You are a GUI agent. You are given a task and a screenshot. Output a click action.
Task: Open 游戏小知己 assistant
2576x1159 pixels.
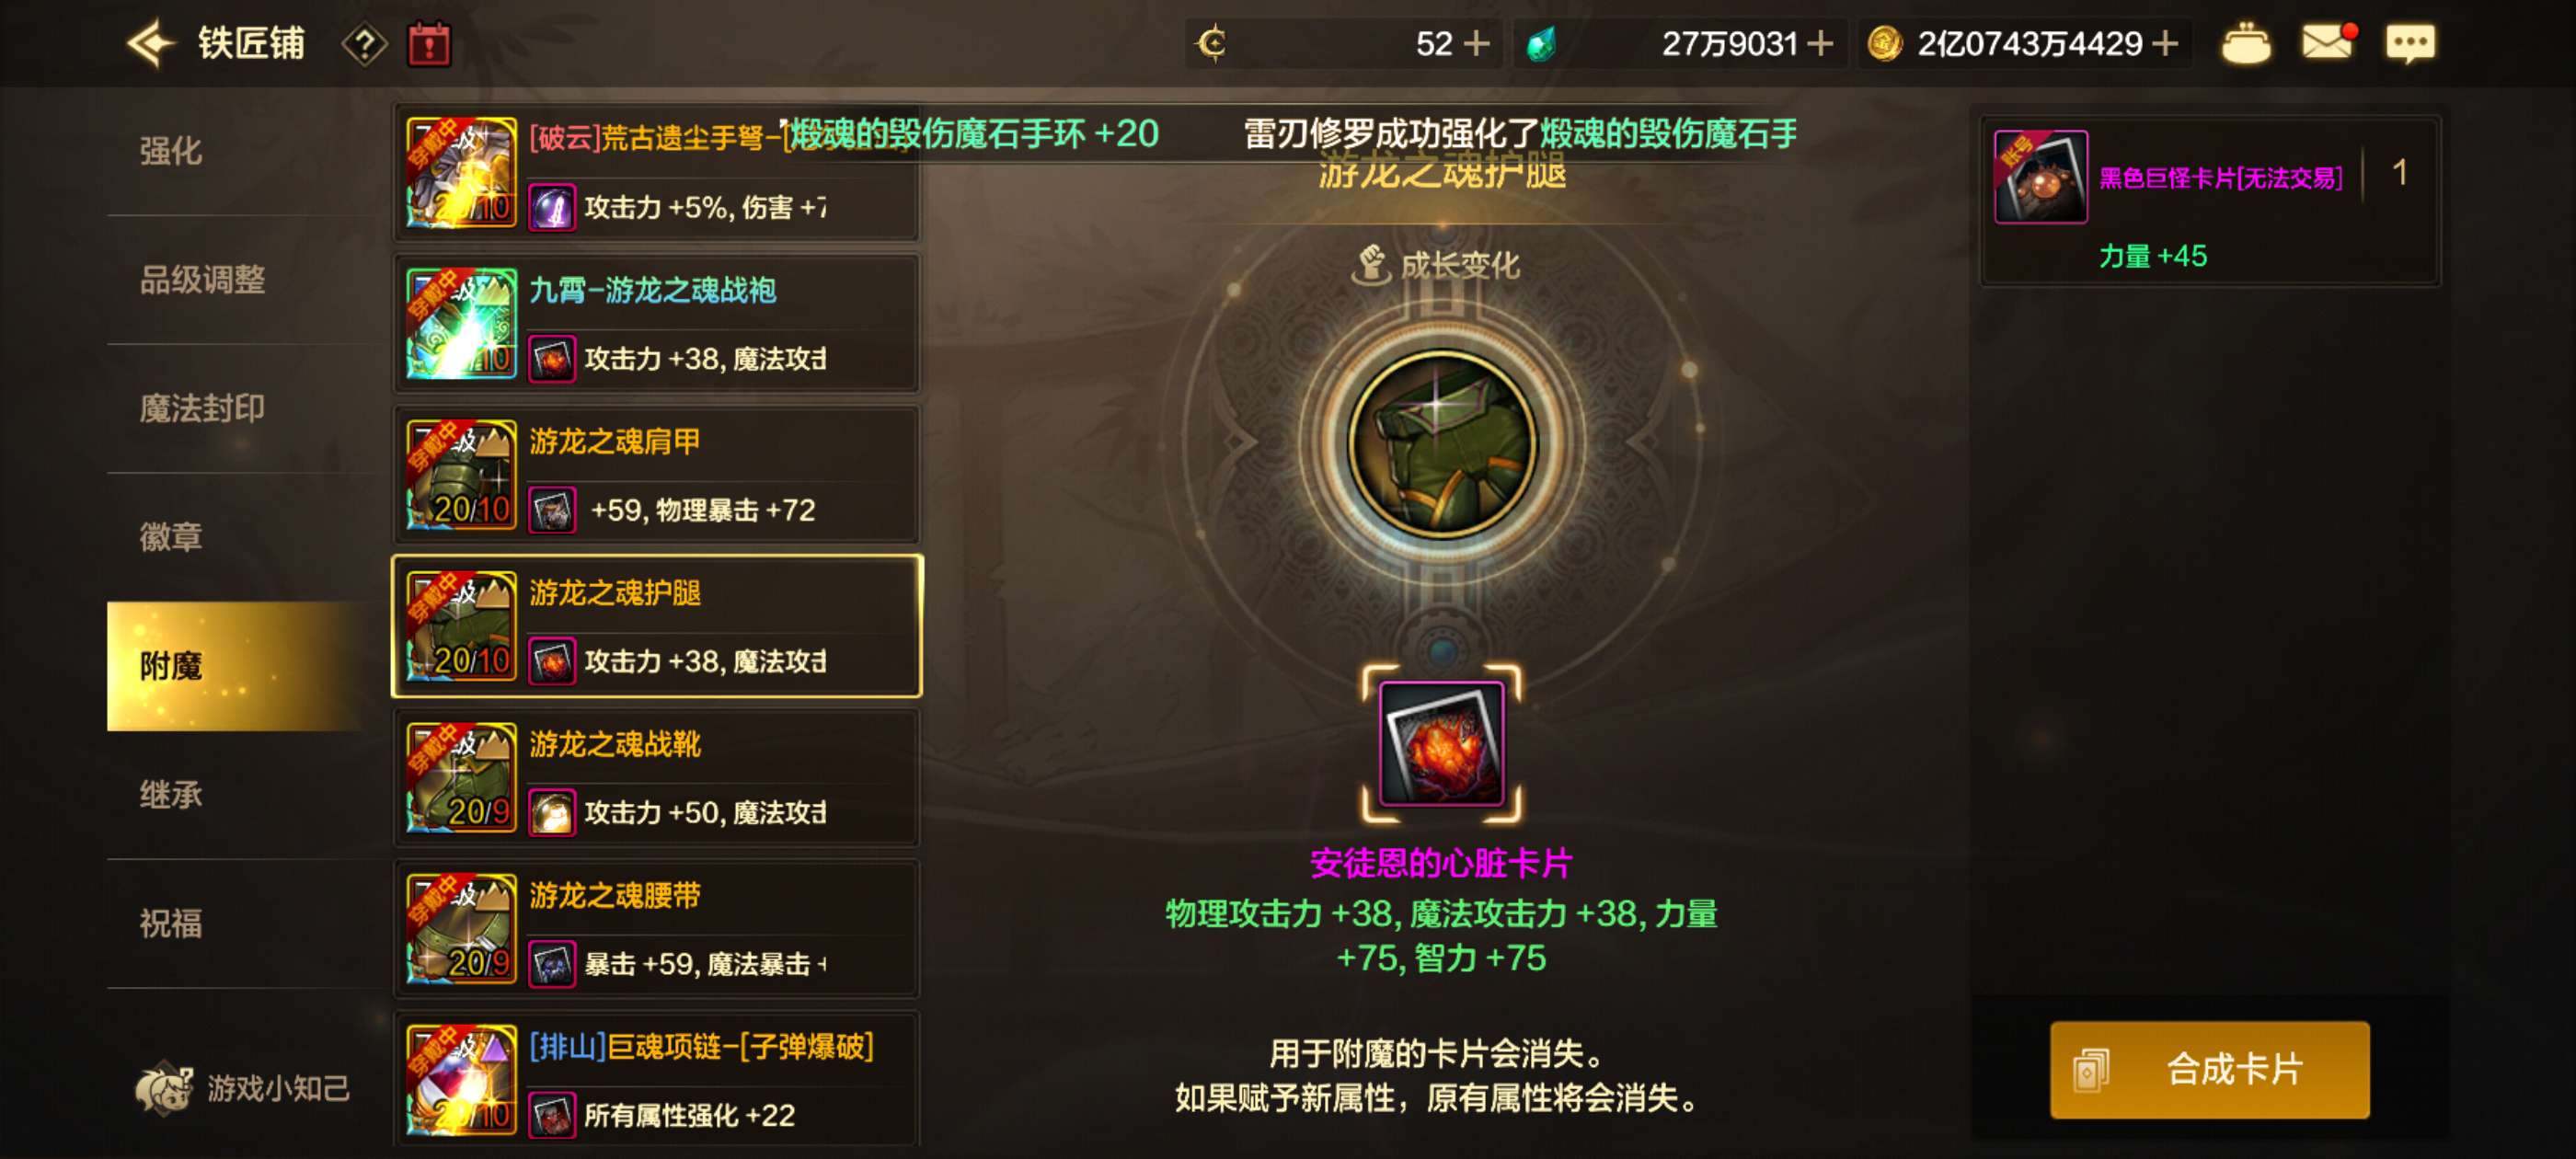coord(243,1087)
